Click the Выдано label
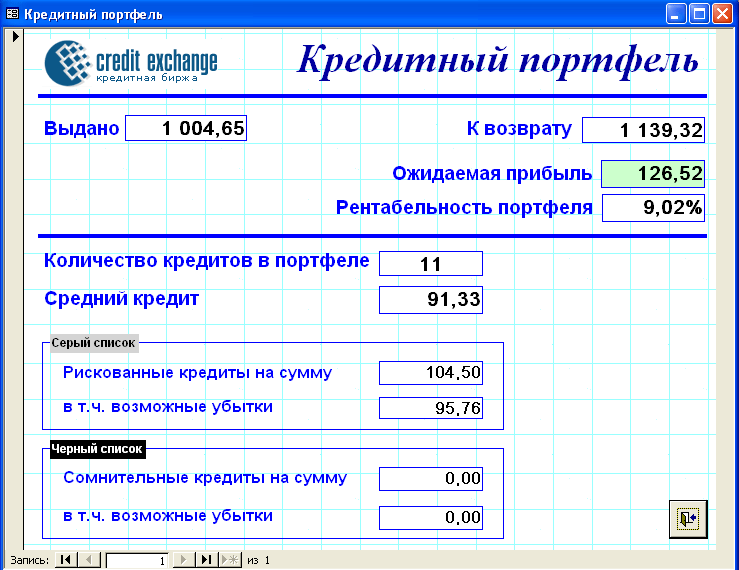This screenshot has height=570, width=739. 82,128
